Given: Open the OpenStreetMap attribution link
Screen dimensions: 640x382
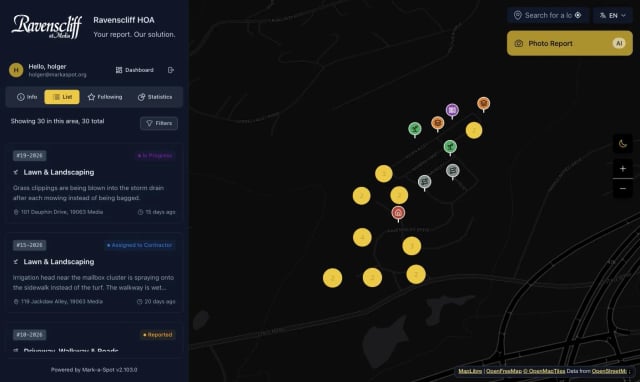Looking at the screenshot, I should click(x=609, y=371).
